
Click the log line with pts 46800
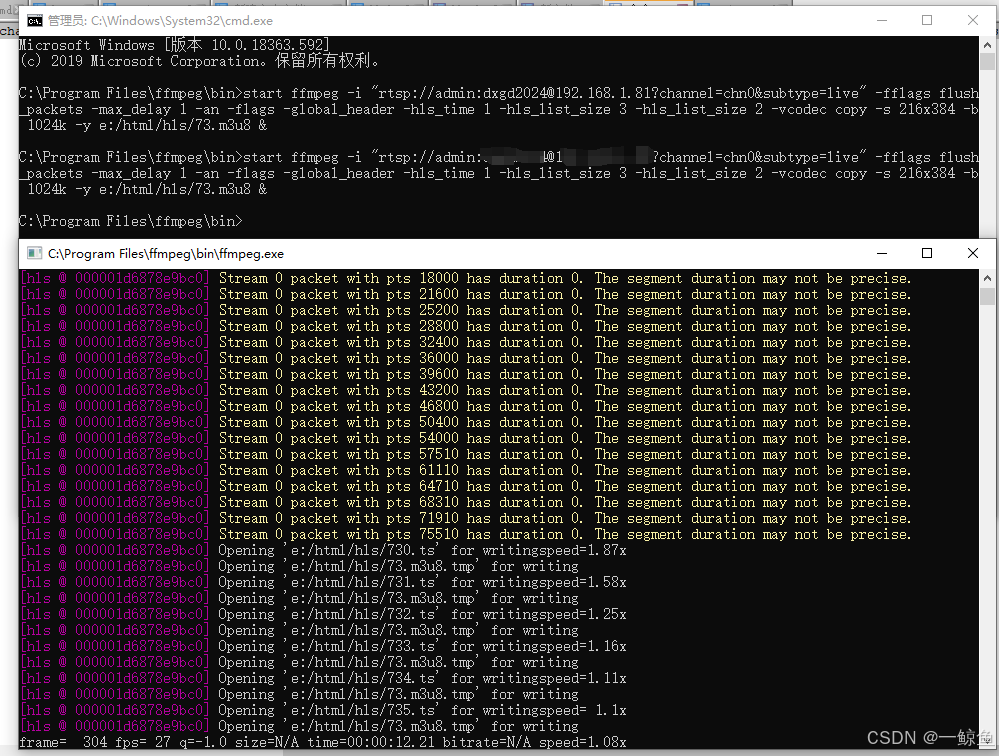click(466, 406)
